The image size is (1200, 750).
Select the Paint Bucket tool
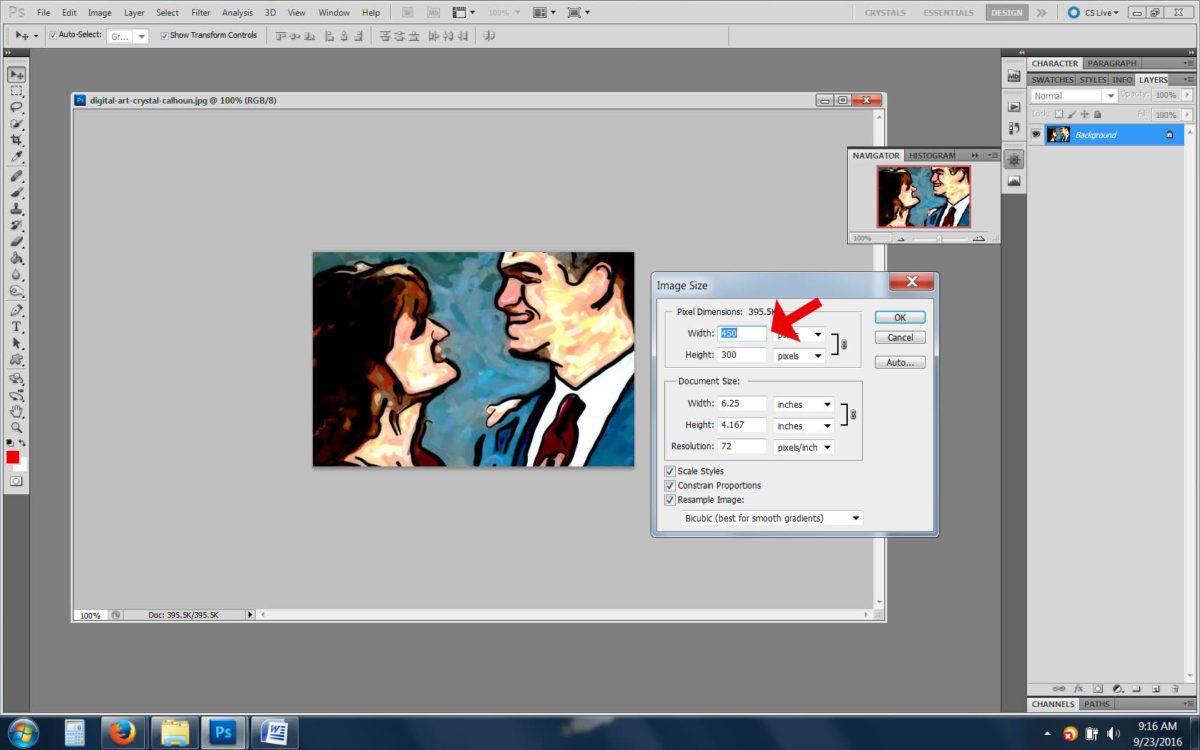tap(16, 258)
